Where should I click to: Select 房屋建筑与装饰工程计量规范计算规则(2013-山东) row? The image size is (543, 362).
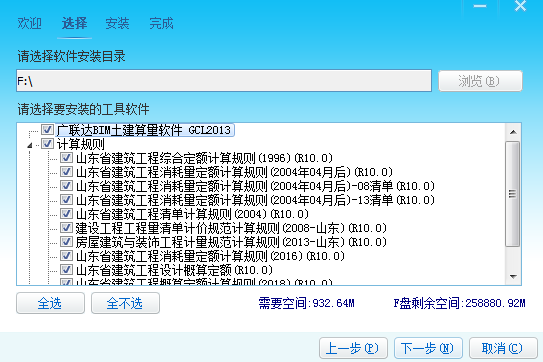tap(231, 242)
